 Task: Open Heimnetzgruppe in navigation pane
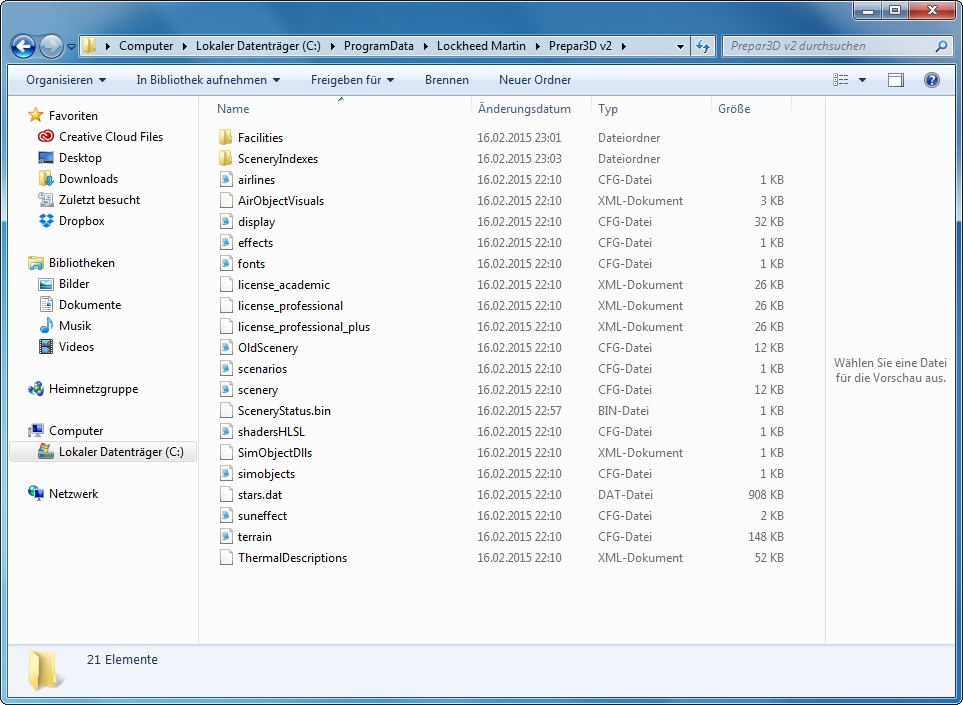(x=93, y=389)
